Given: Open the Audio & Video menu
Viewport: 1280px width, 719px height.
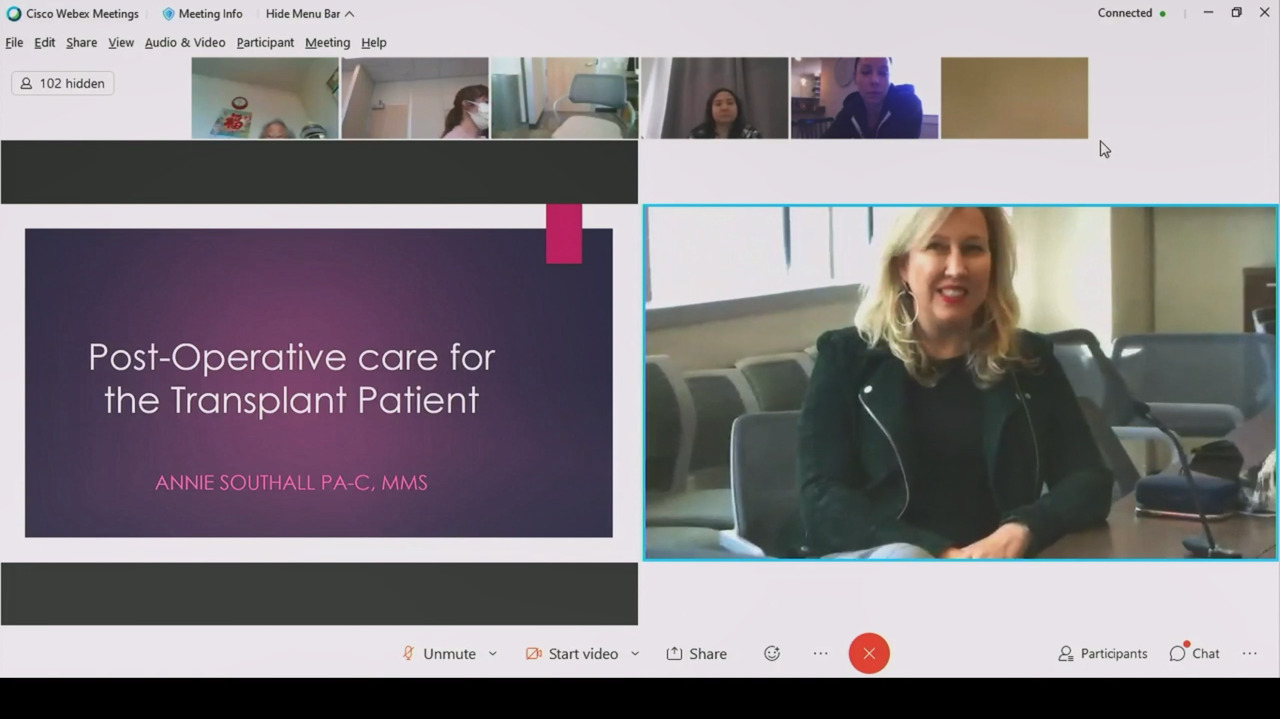Looking at the screenshot, I should point(185,43).
